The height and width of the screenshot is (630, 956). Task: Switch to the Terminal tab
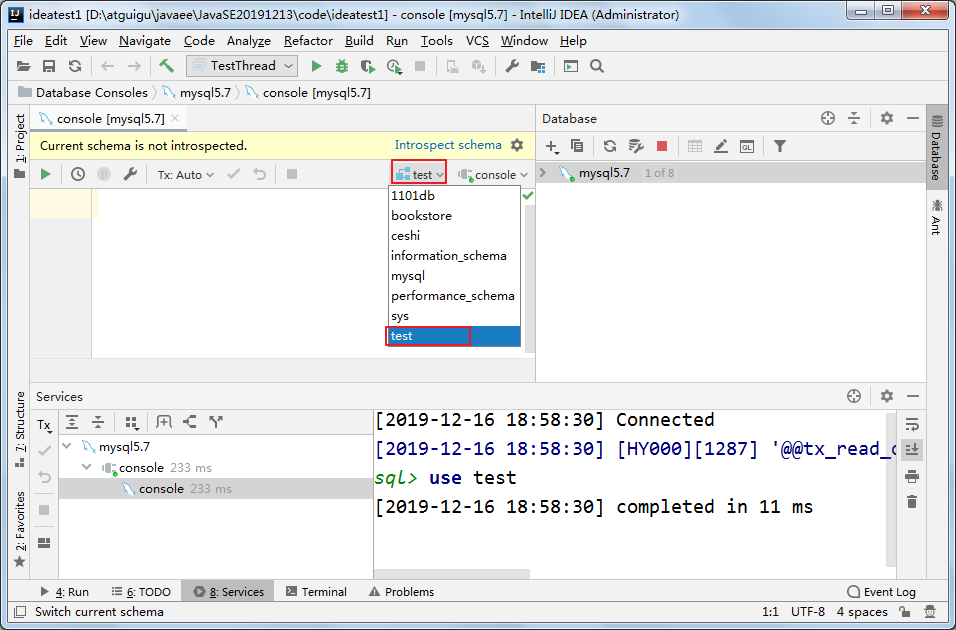click(x=316, y=592)
